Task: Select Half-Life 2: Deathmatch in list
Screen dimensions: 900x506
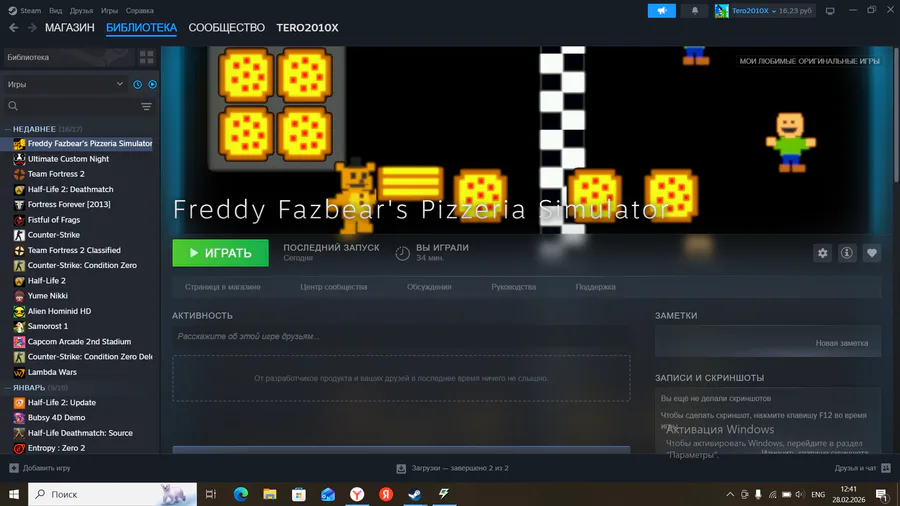Action: [71, 189]
